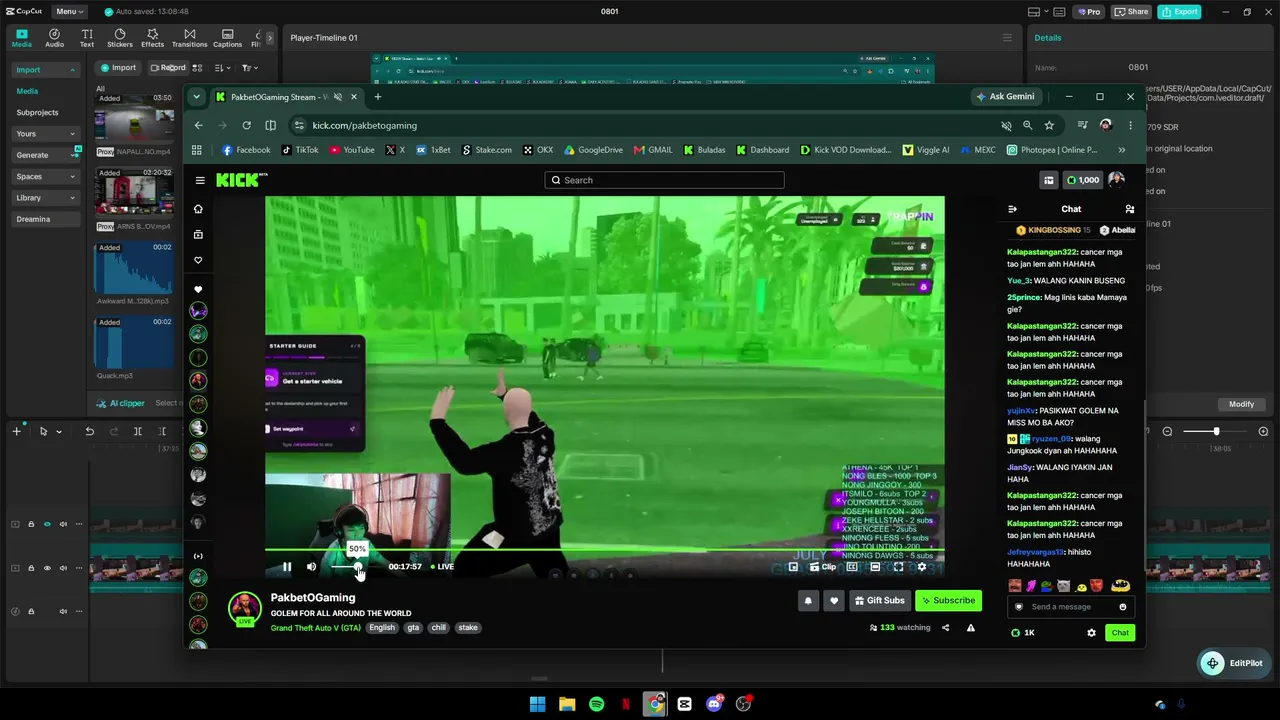Click the Kick search field
1280x720 pixels.
664,180
